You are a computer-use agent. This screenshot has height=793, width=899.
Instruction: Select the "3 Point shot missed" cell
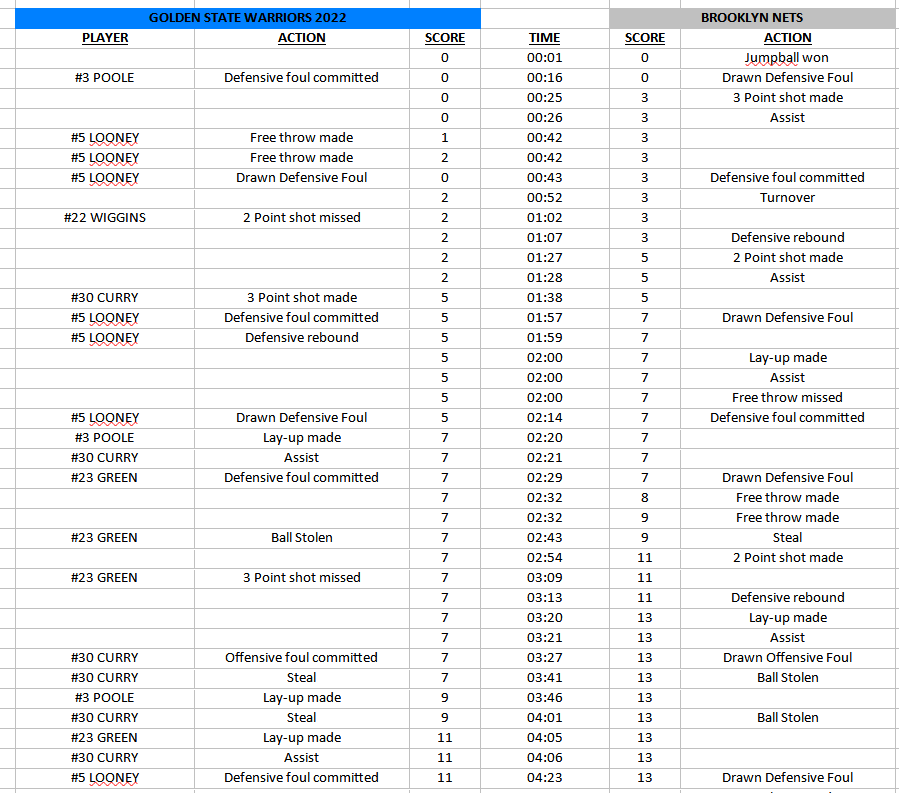click(x=302, y=578)
